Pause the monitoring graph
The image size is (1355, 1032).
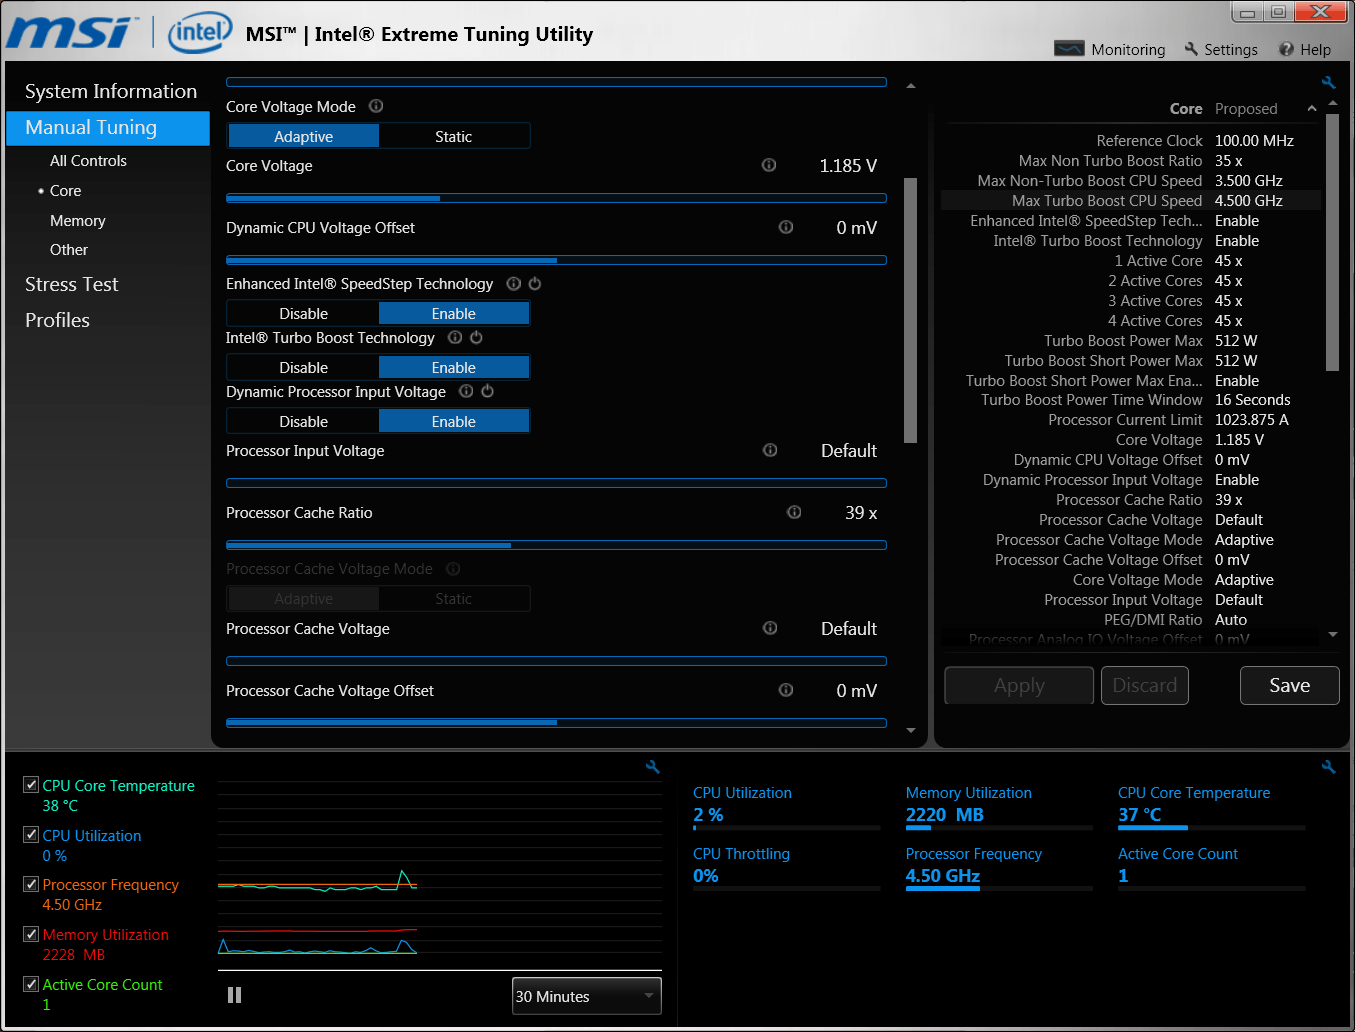(235, 995)
